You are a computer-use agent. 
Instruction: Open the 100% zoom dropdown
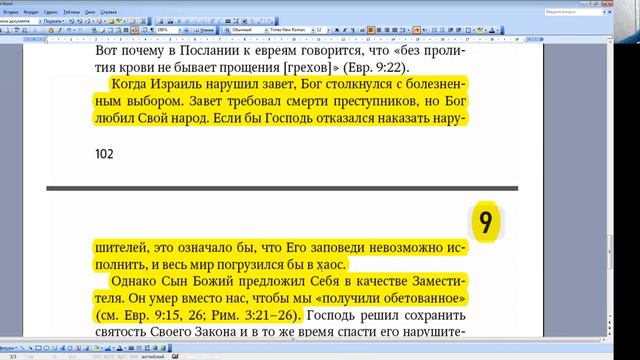pyautogui.click(x=180, y=30)
